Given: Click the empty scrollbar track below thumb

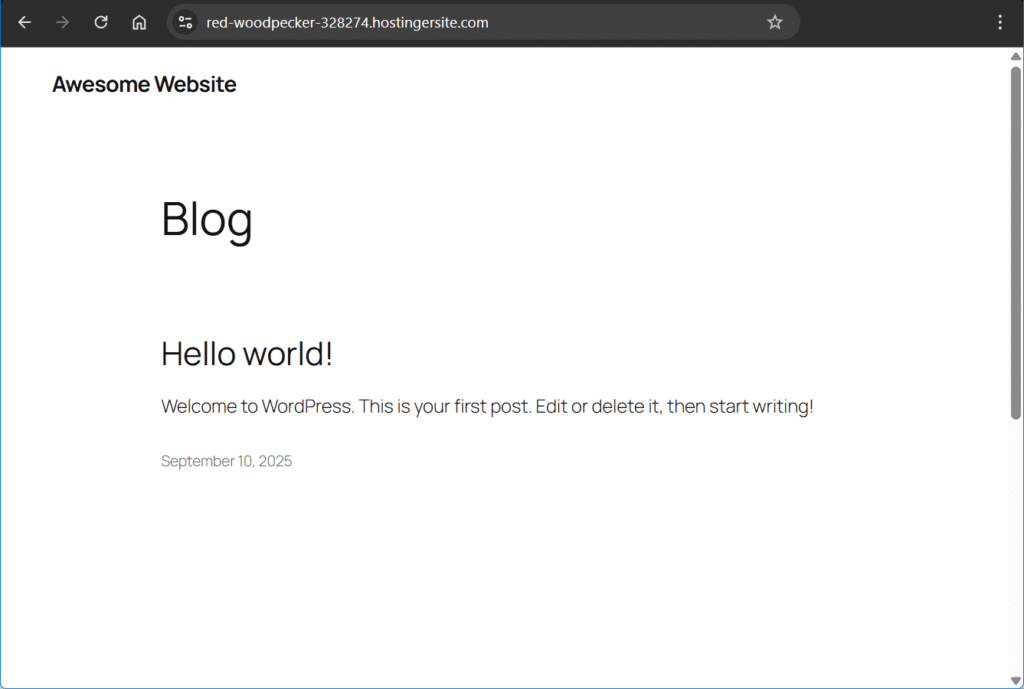Looking at the screenshot, I should (1016, 550).
